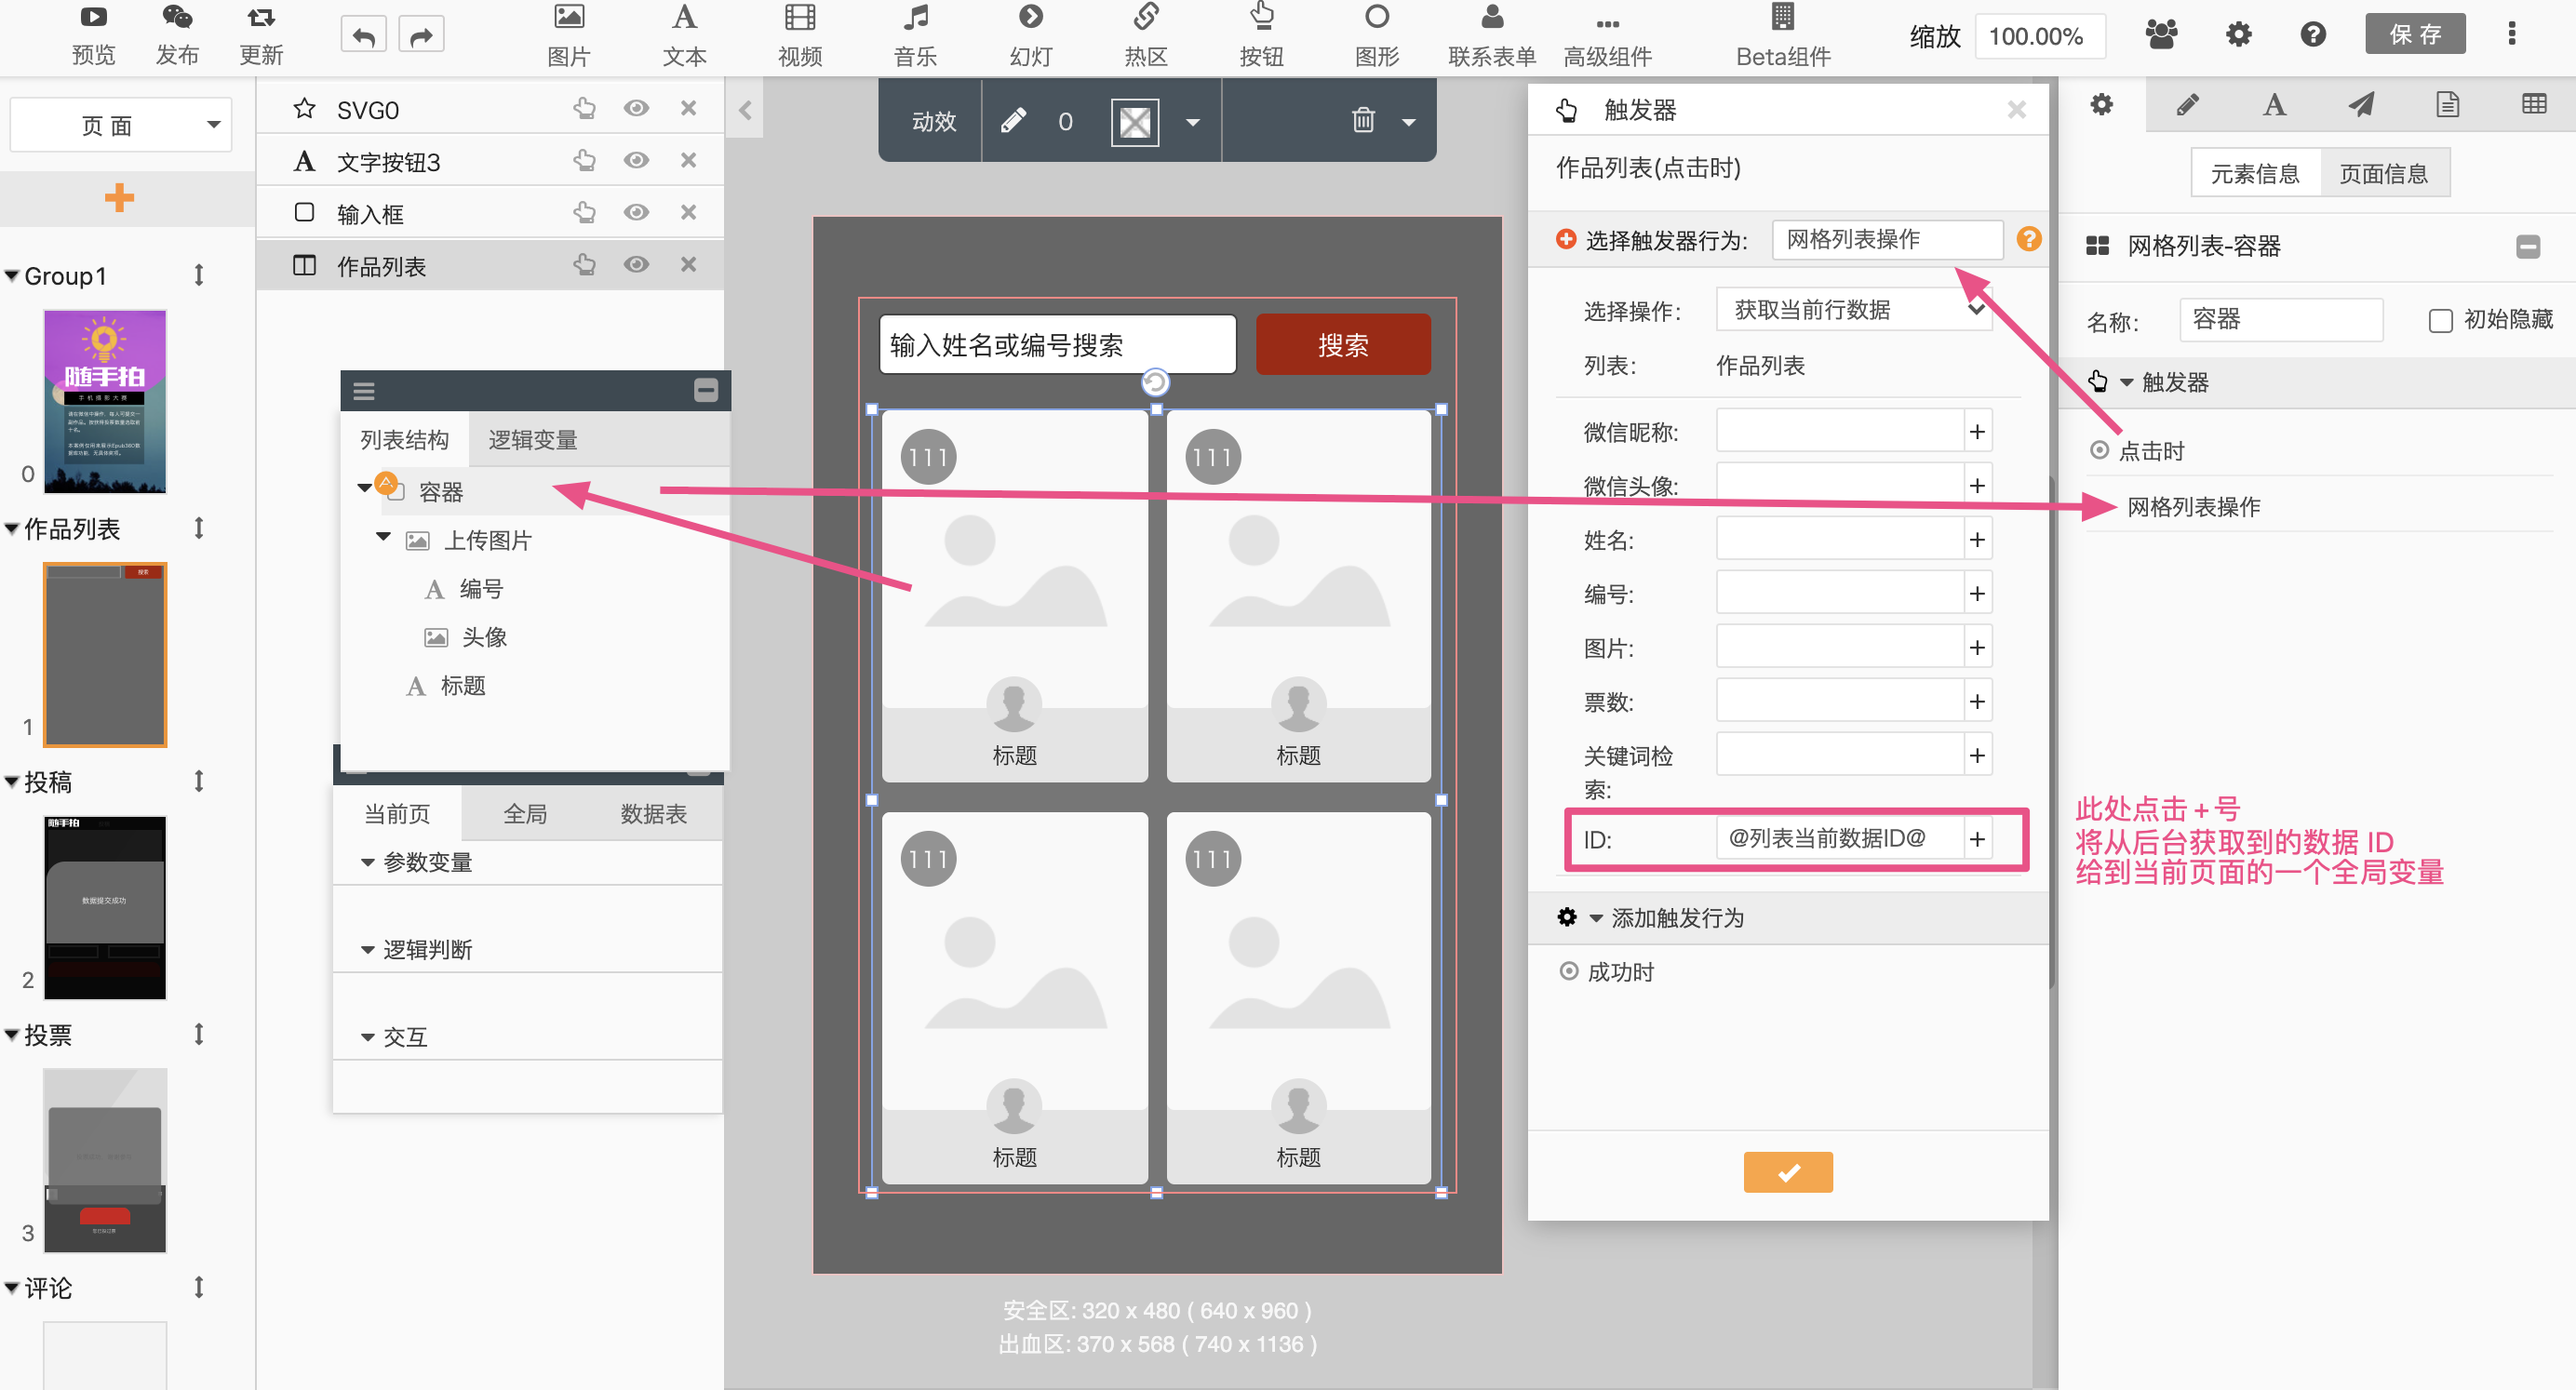The width and height of the screenshot is (2576, 1390).
Task: Switch to the 逻辑变量 tab
Action: pos(532,440)
